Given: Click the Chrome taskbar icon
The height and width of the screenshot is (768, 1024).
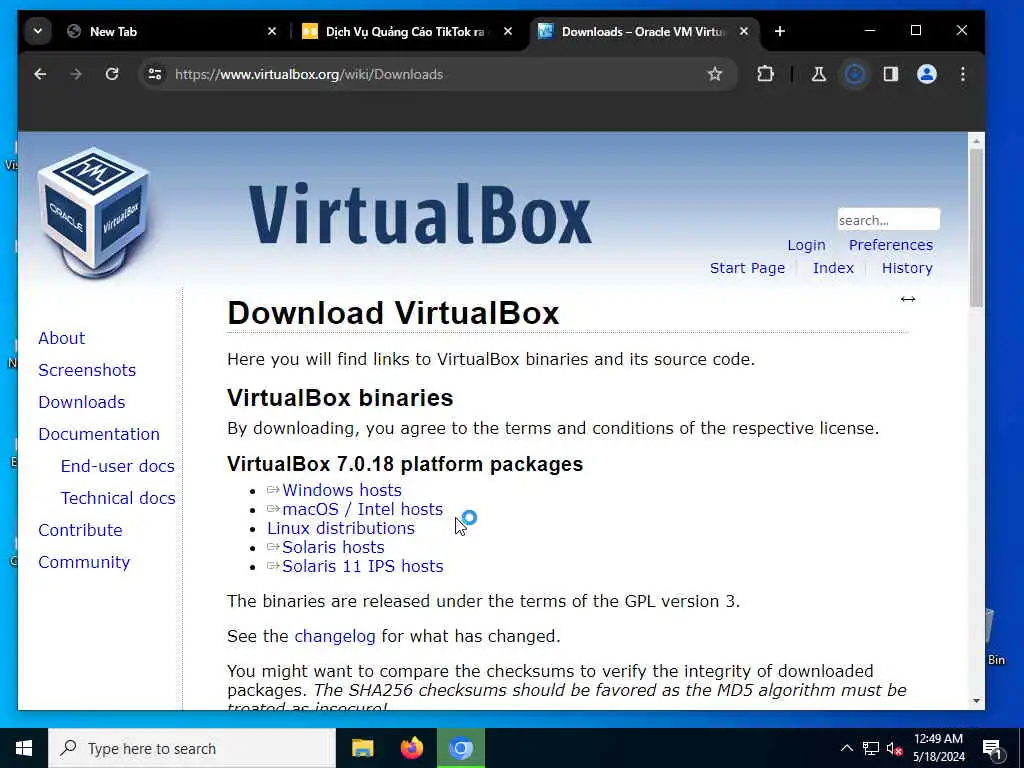Looking at the screenshot, I should (x=461, y=748).
